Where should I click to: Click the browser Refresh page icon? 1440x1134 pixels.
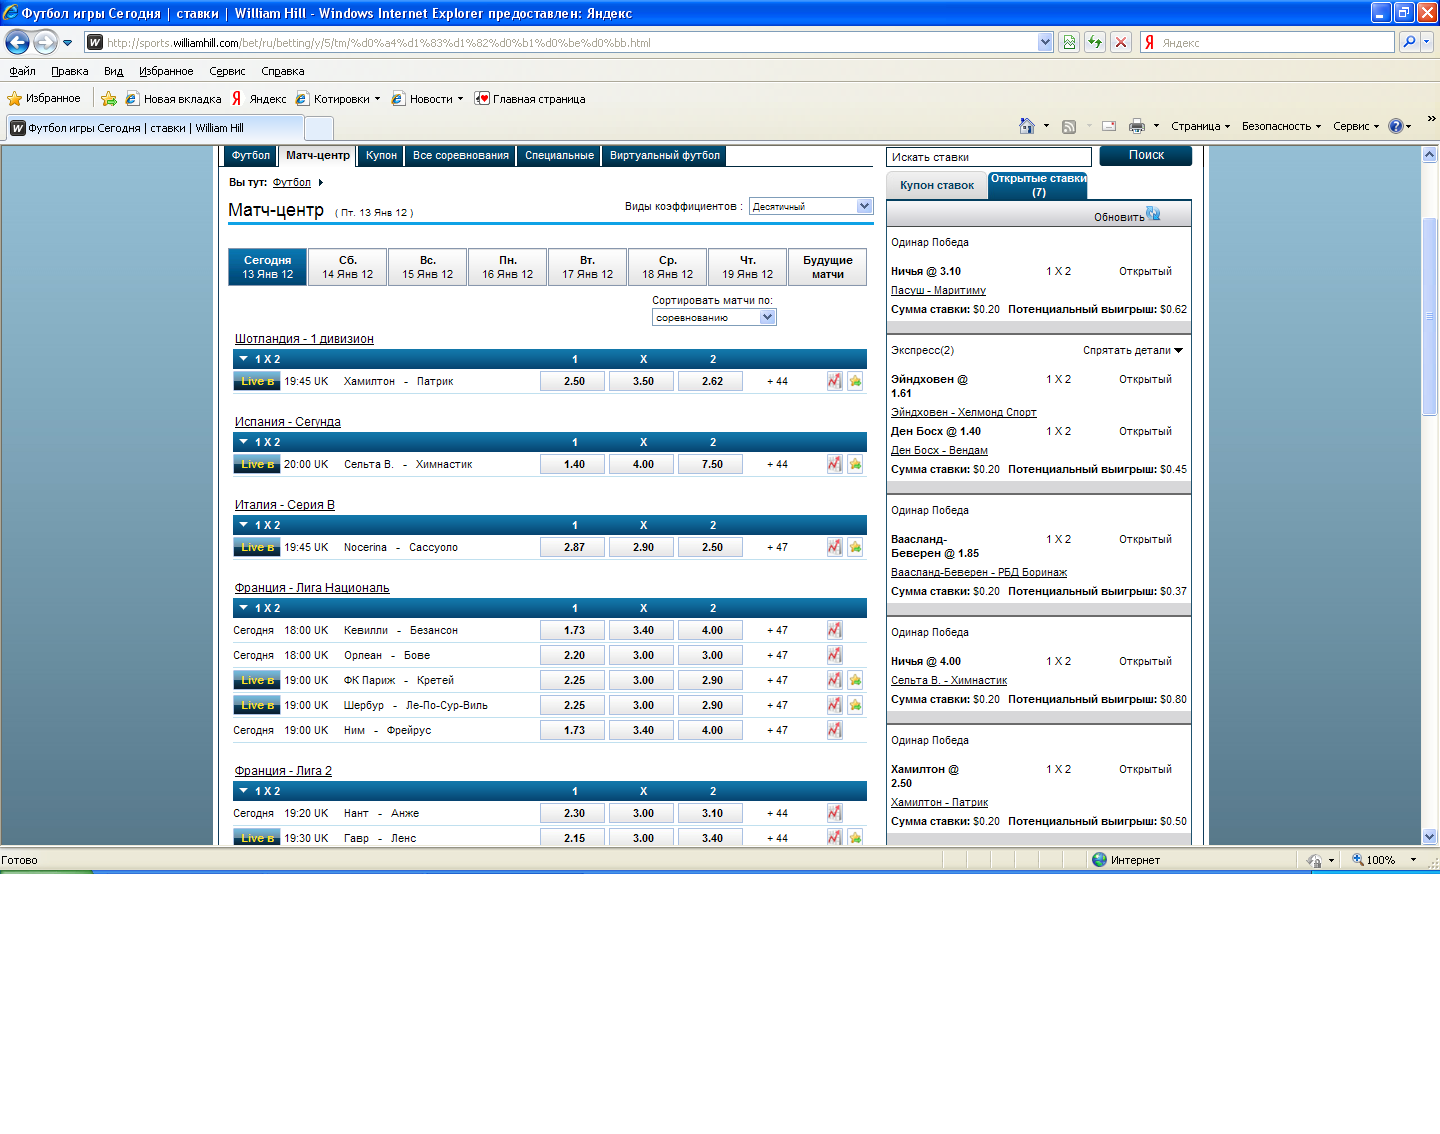(x=1095, y=42)
